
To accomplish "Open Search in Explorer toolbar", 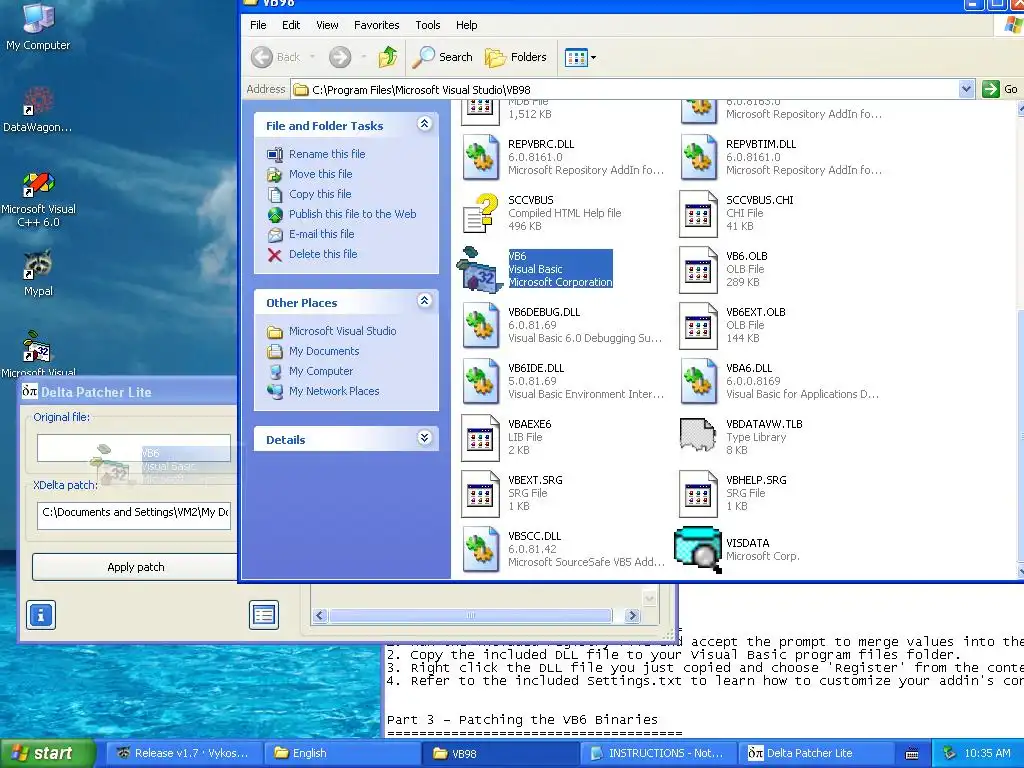I will [x=442, y=57].
